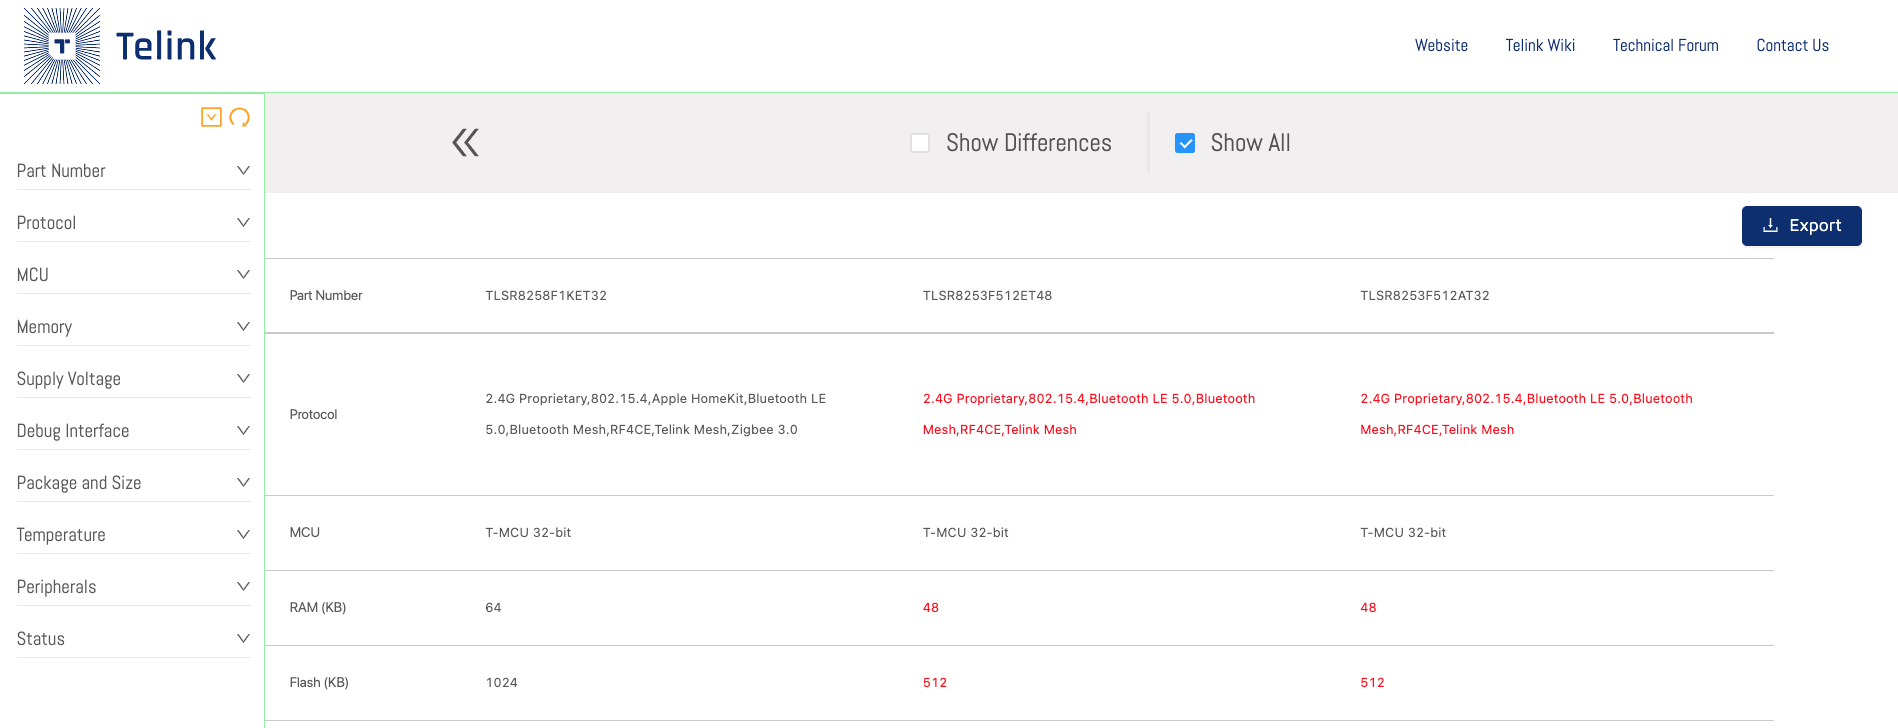Expand the Temperature filter
Screen dimensions: 1898x728
(133, 535)
